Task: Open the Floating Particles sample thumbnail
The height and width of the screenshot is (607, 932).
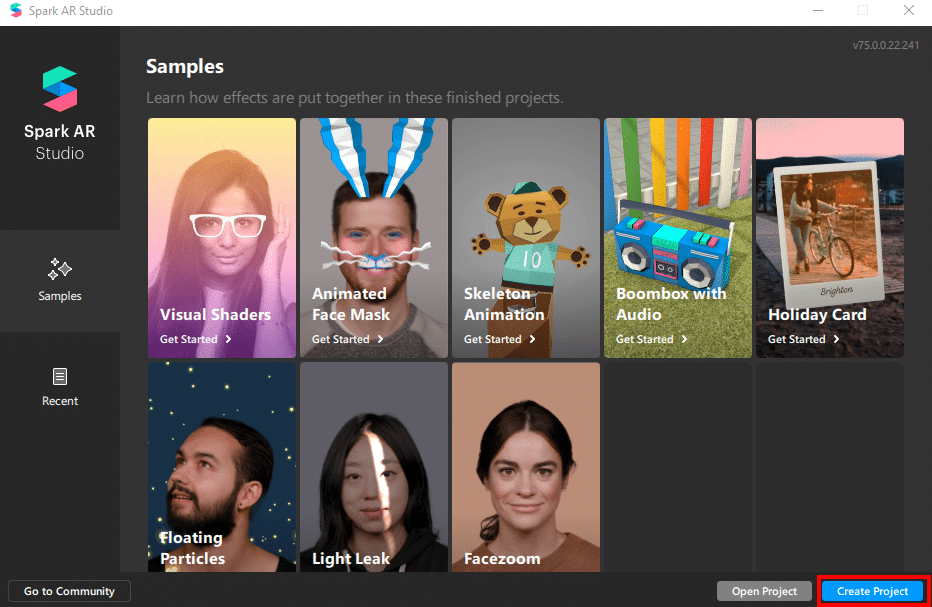Action: click(x=222, y=467)
